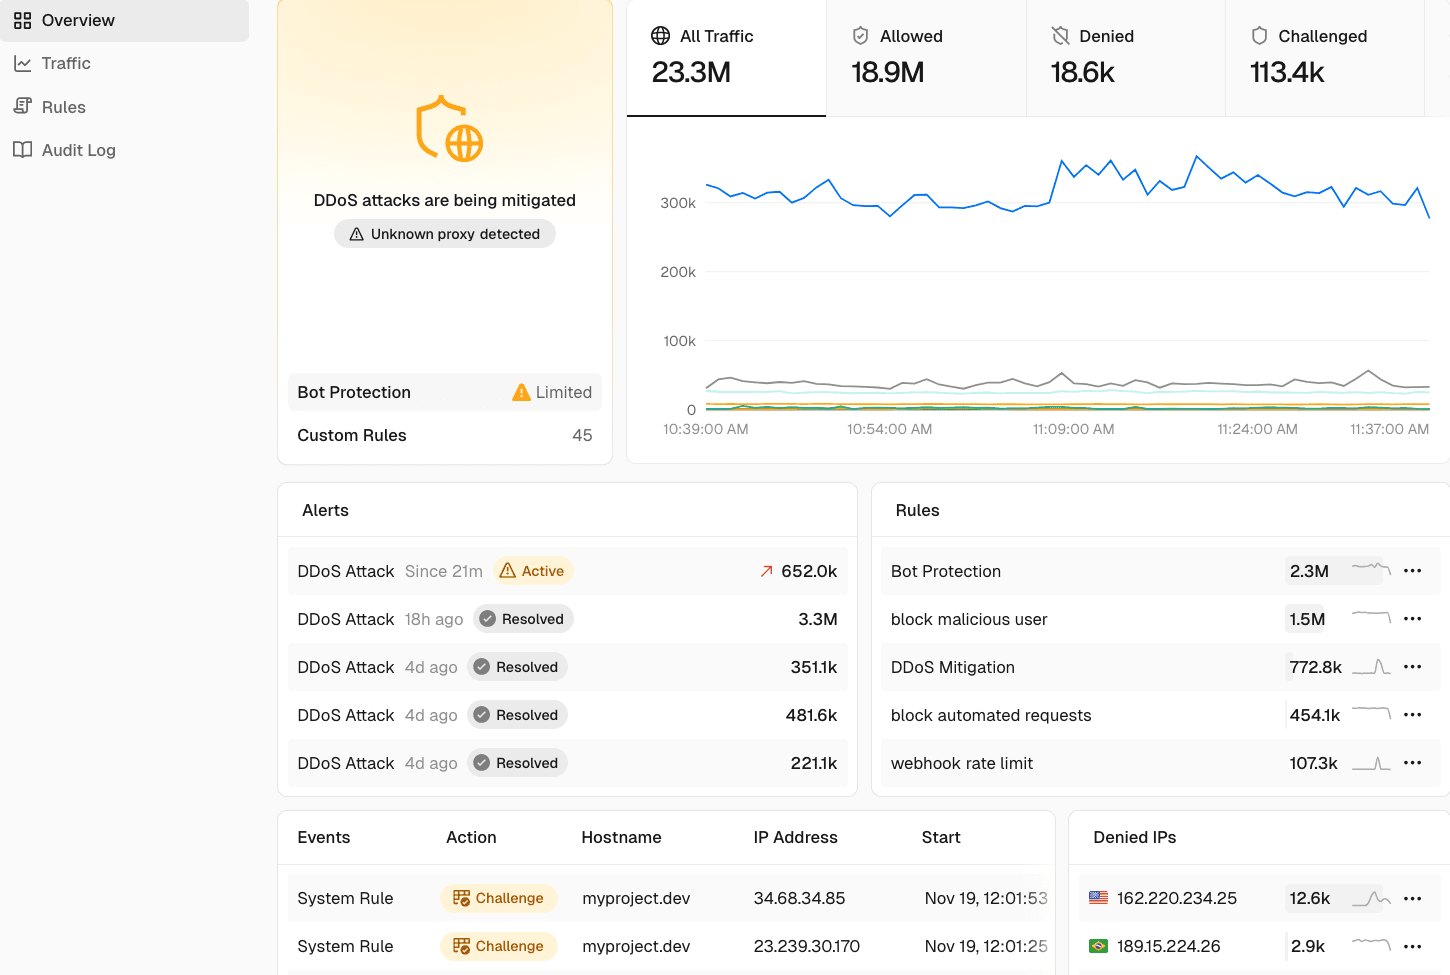The image size is (1450, 975).
Task: Click the block malicious user rule
Action: click(x=968, y=619)
